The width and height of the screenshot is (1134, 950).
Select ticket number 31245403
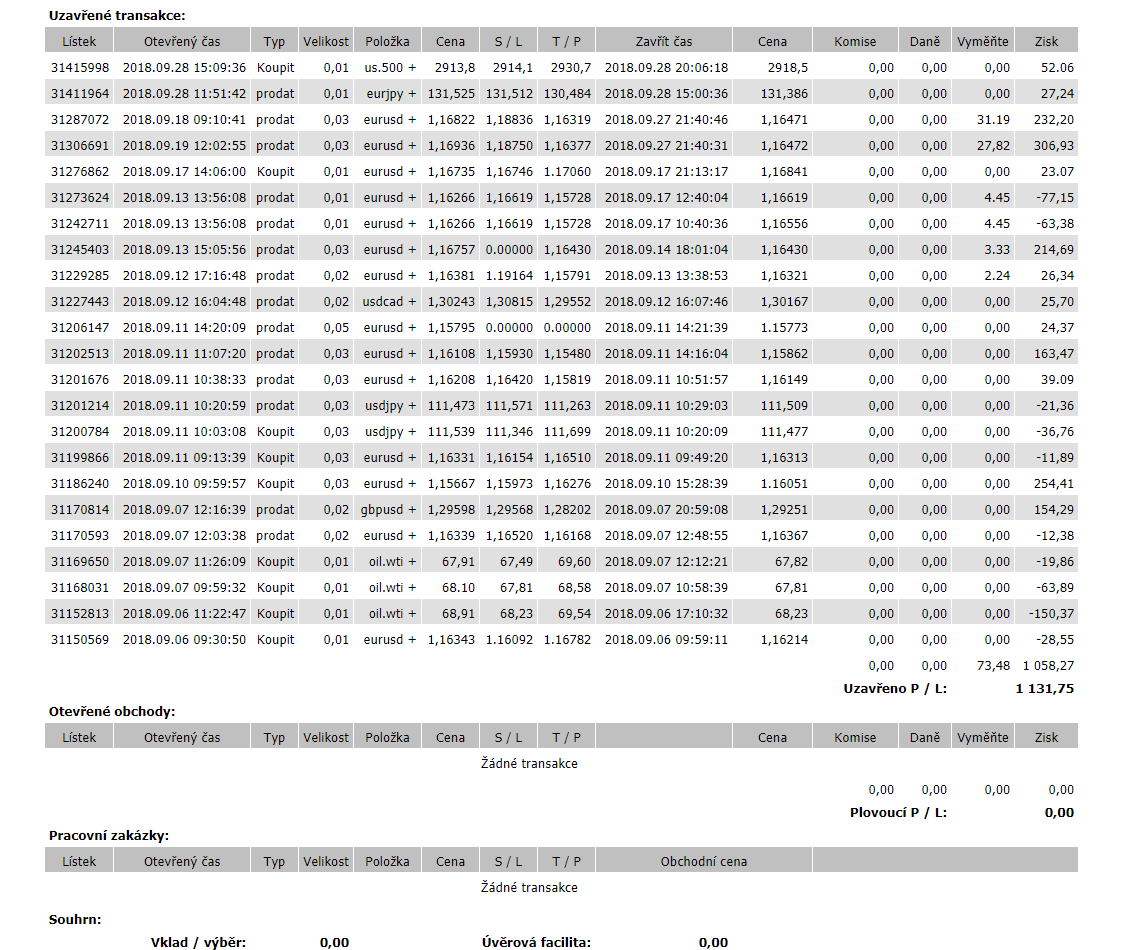80,250
